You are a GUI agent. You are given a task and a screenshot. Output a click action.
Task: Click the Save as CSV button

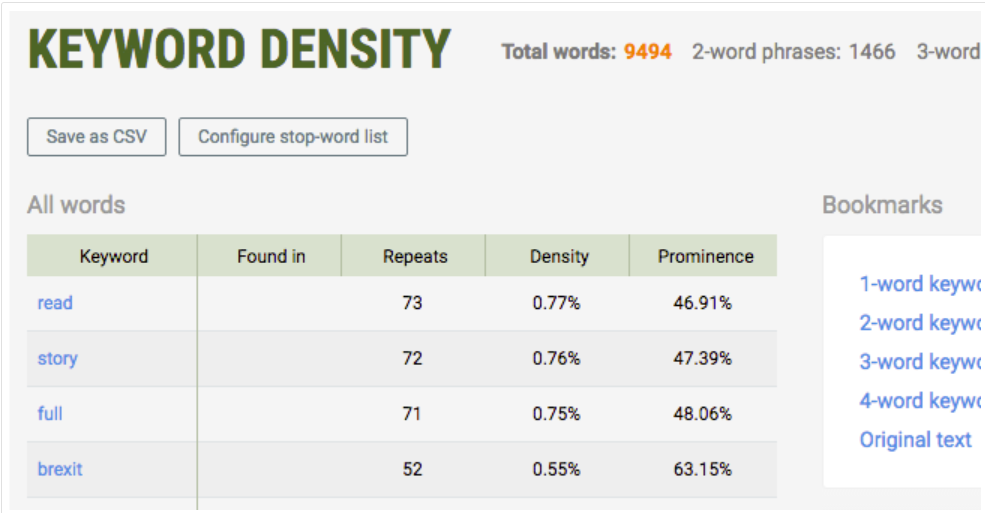point(97,137)
